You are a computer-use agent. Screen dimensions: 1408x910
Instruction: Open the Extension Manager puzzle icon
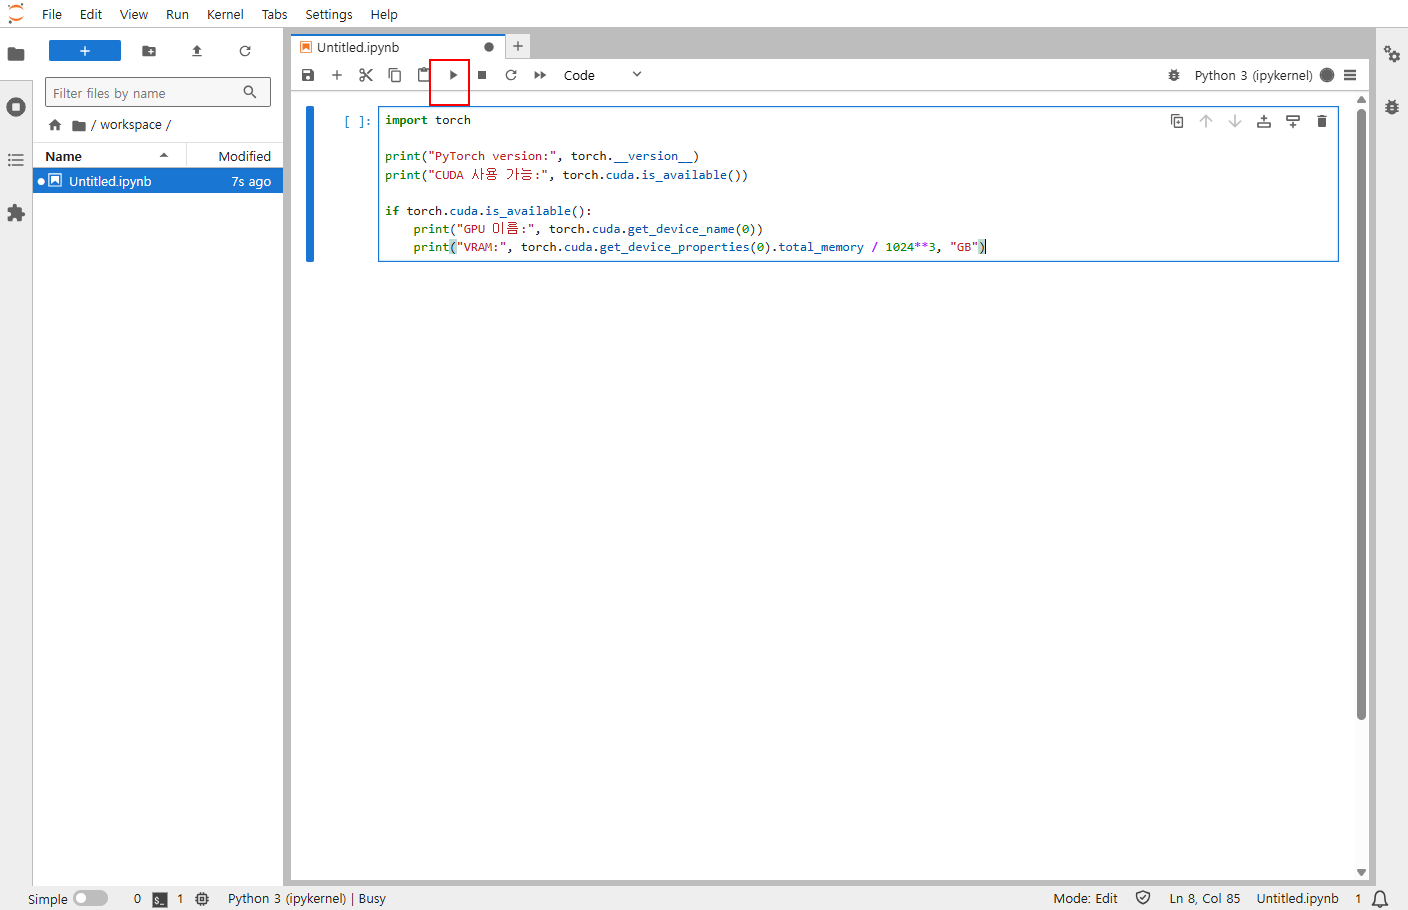click(16, 213)
